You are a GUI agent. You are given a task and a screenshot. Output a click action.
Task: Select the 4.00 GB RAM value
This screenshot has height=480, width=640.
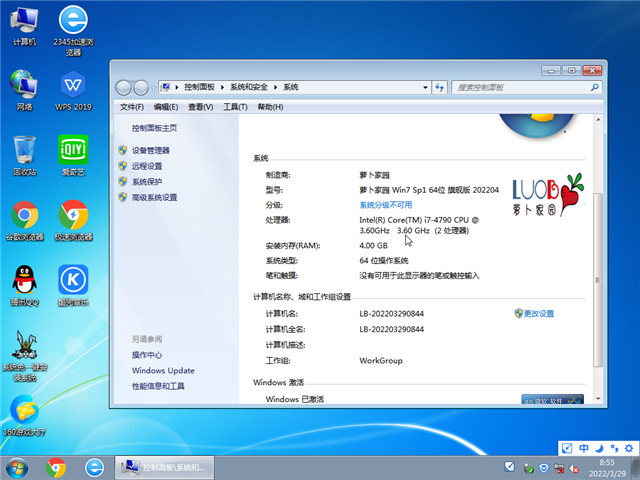click(373, 245)
